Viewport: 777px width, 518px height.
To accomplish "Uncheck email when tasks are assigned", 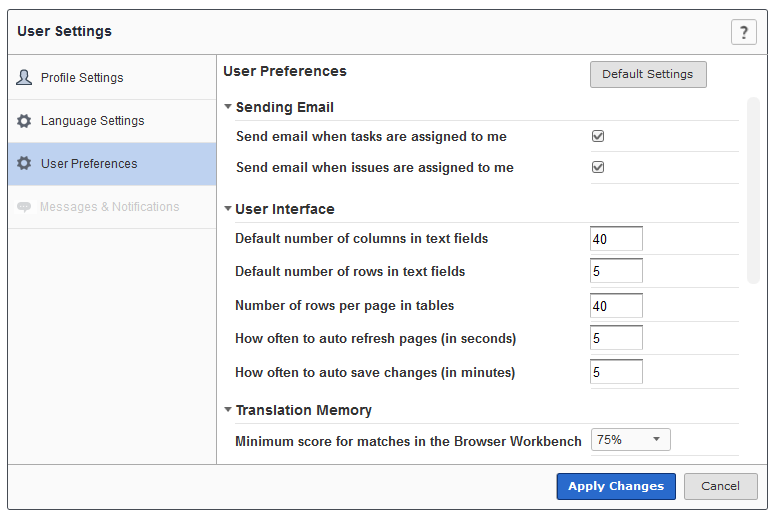I will tap(598, 136).
